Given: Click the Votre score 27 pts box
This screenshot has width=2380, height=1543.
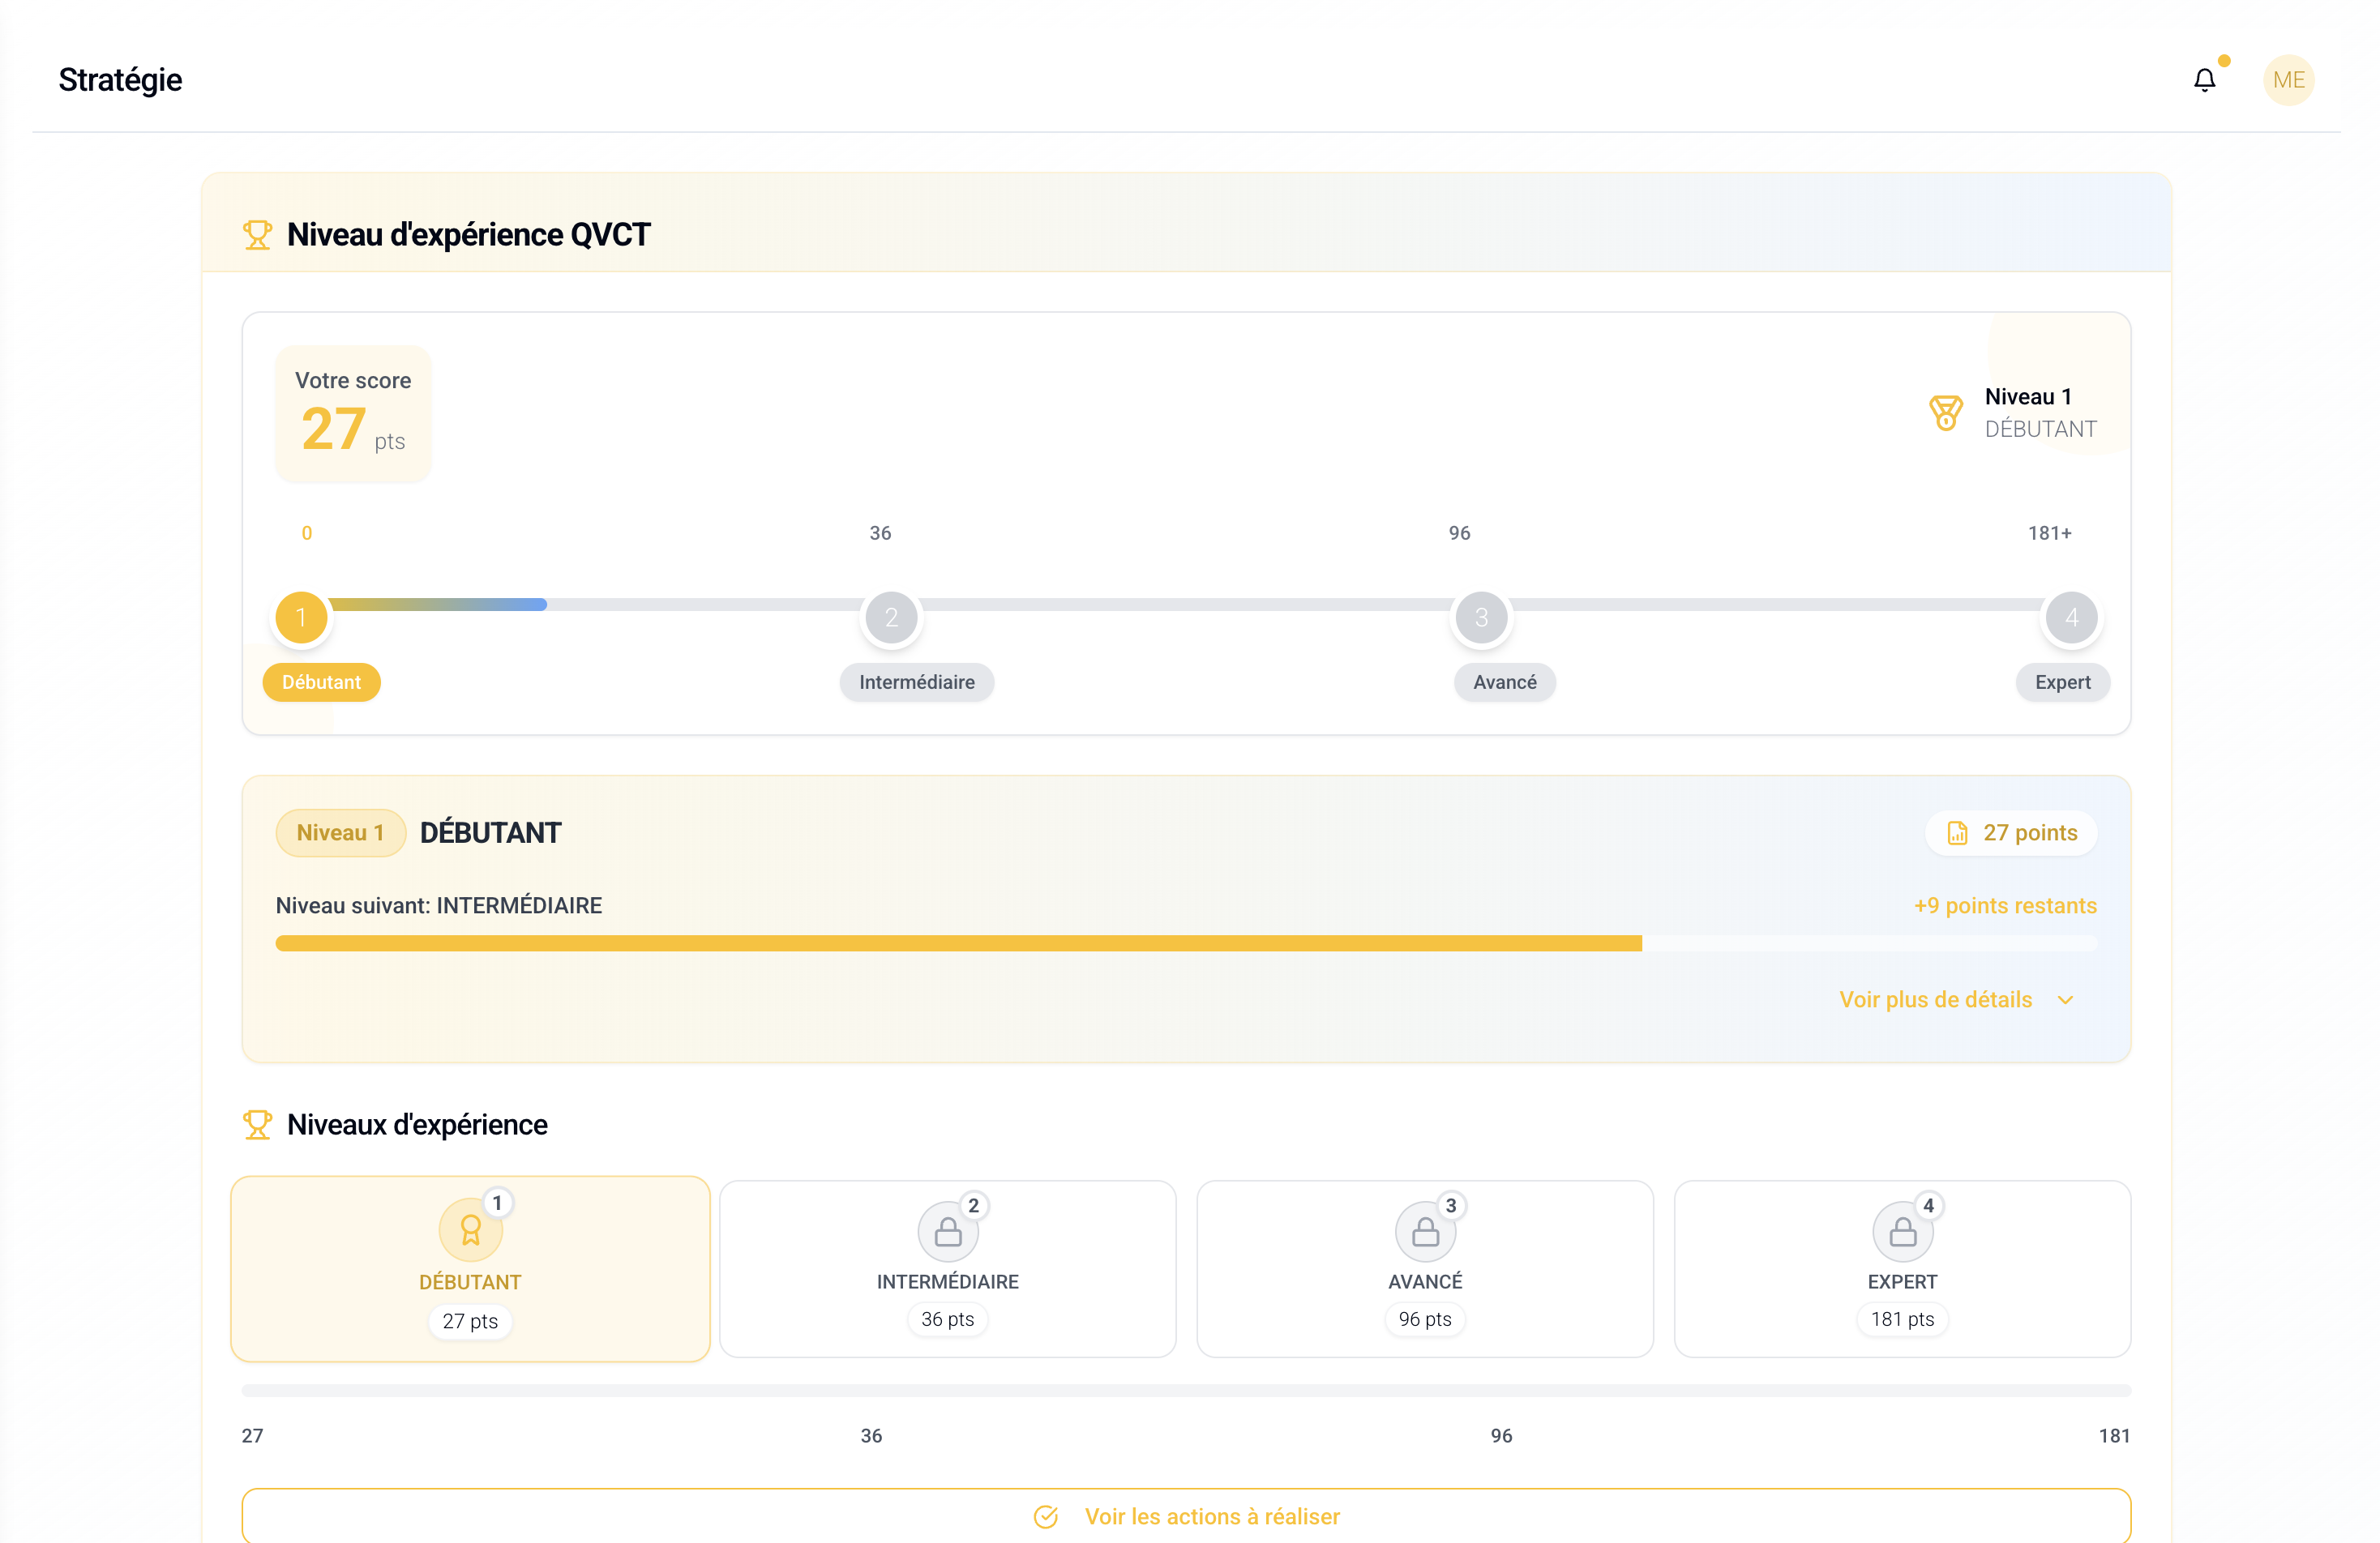Looking at the screenshot, I should pyautogui.click(x=353, y=414).
